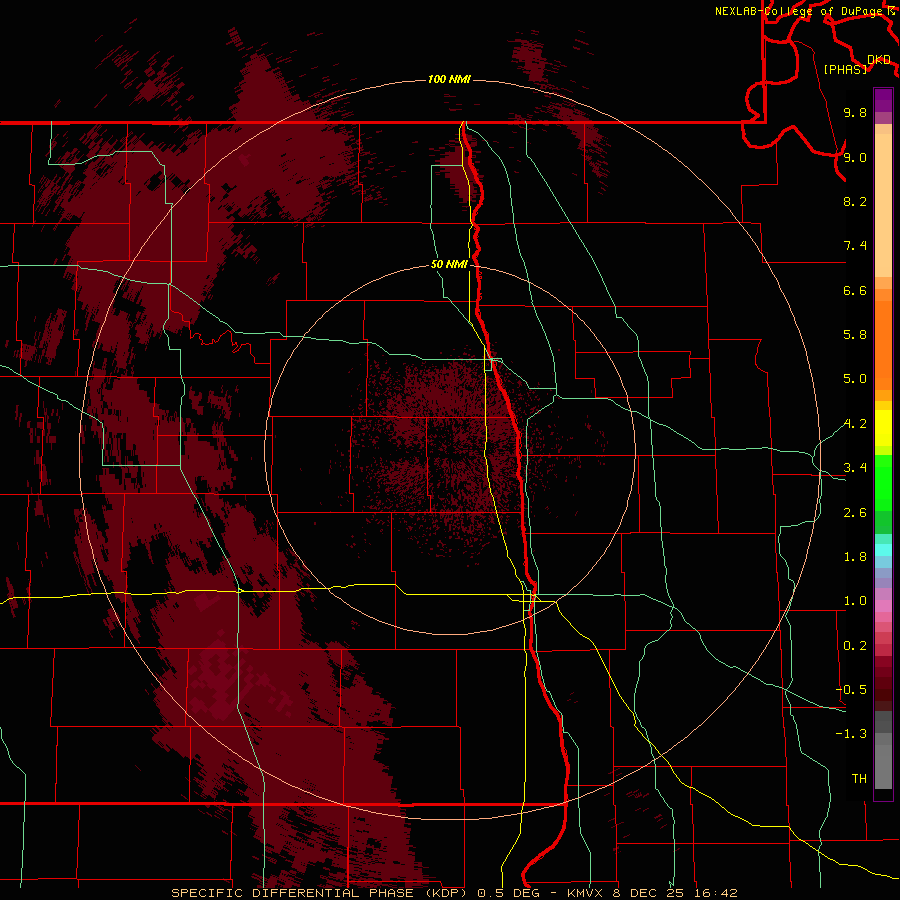Click the 4.2 scale value
The width and height of the screenshot is (900, 900).
click(x=855, y=424)
